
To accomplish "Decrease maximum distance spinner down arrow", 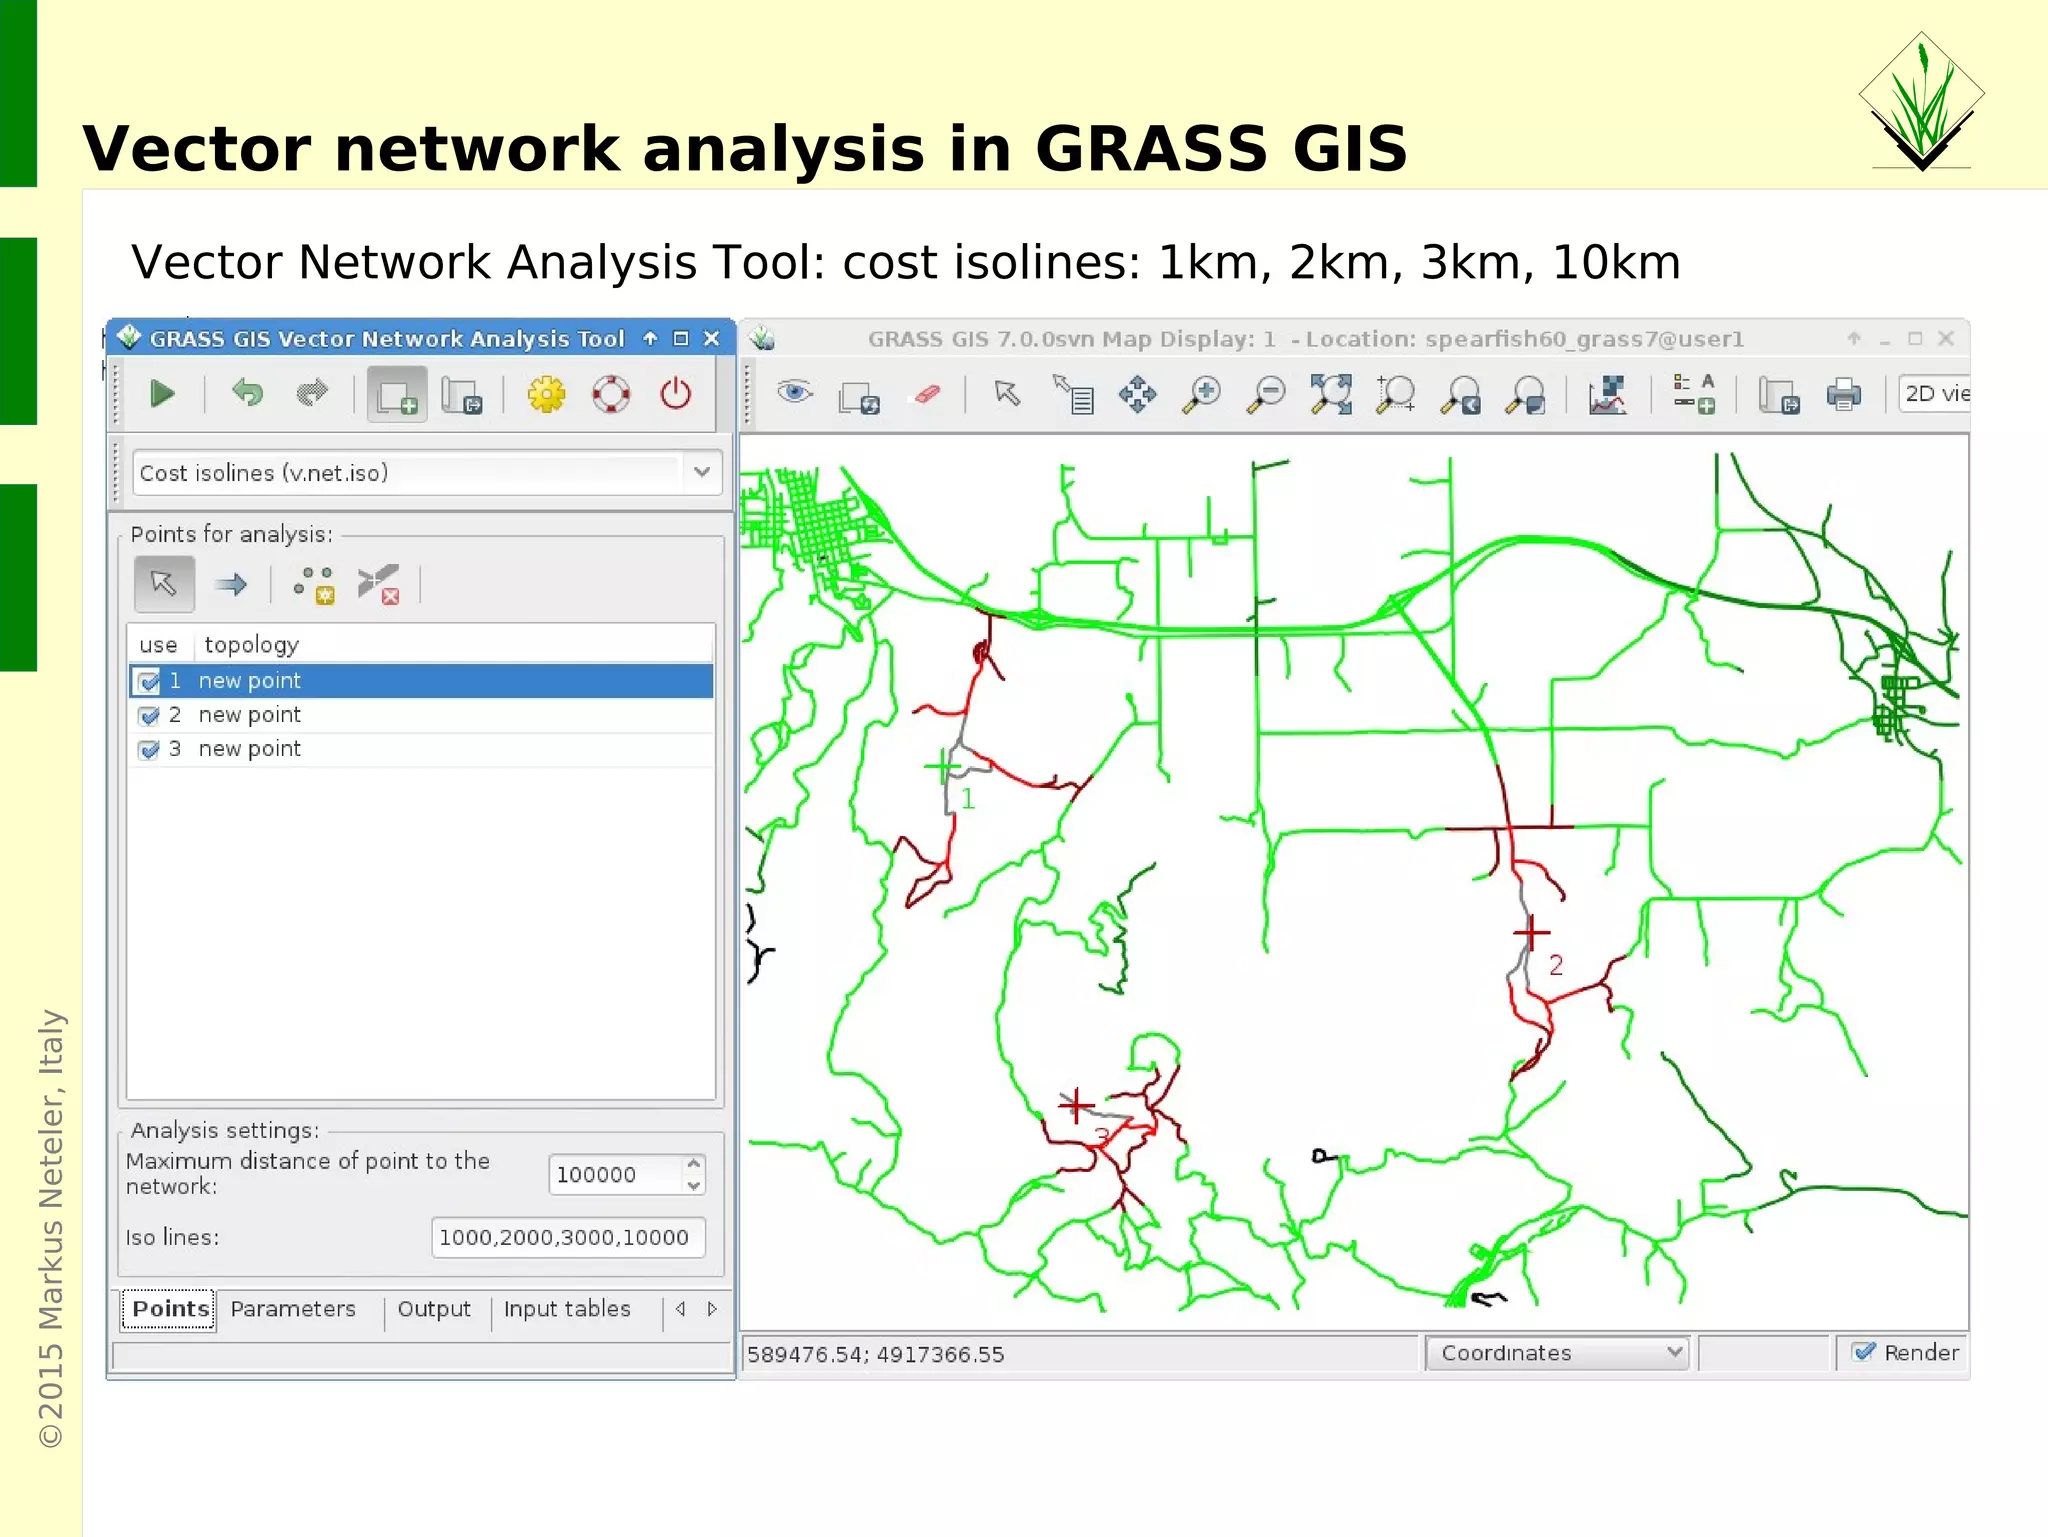I will [x=693, y=1185].
